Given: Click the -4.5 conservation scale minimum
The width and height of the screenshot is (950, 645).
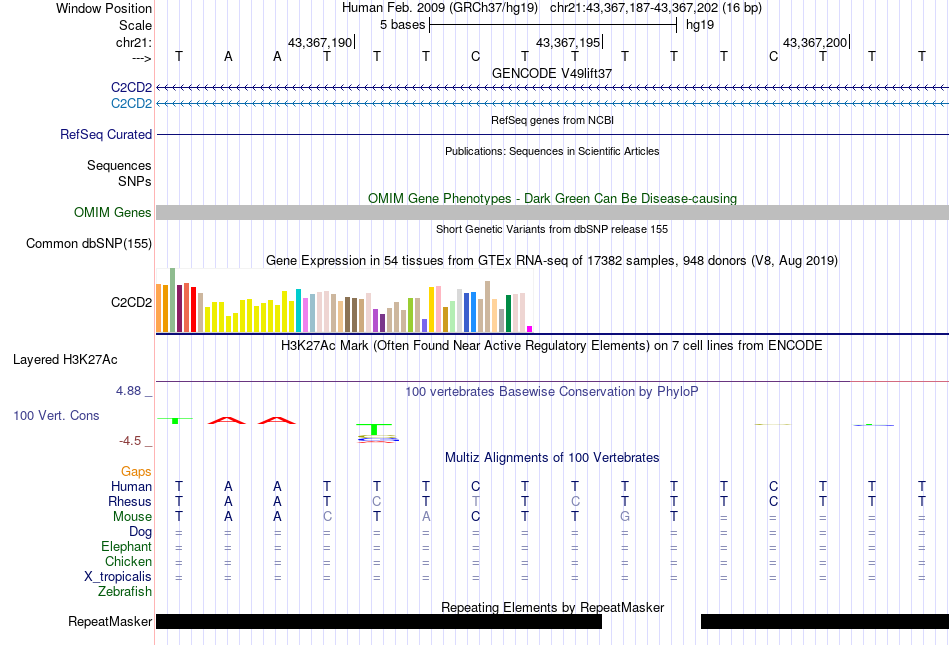Looking at the screenshot, I should 130,441.
